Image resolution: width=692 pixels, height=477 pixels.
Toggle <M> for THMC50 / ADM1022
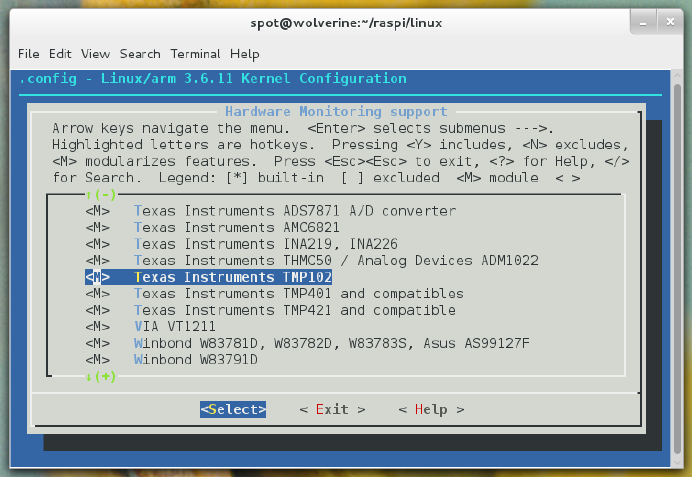(98, 261)
